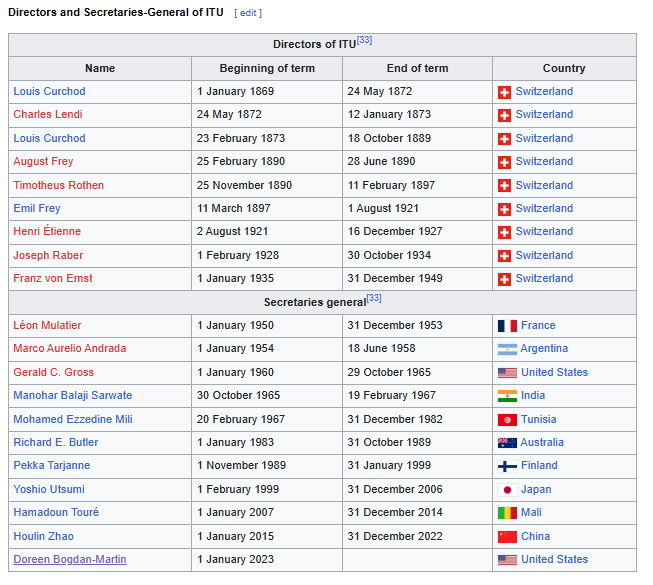The height and width of the screenshot is (585, 653).
Task: Select the '31 December 2022' cell
Action: point(417,536)
